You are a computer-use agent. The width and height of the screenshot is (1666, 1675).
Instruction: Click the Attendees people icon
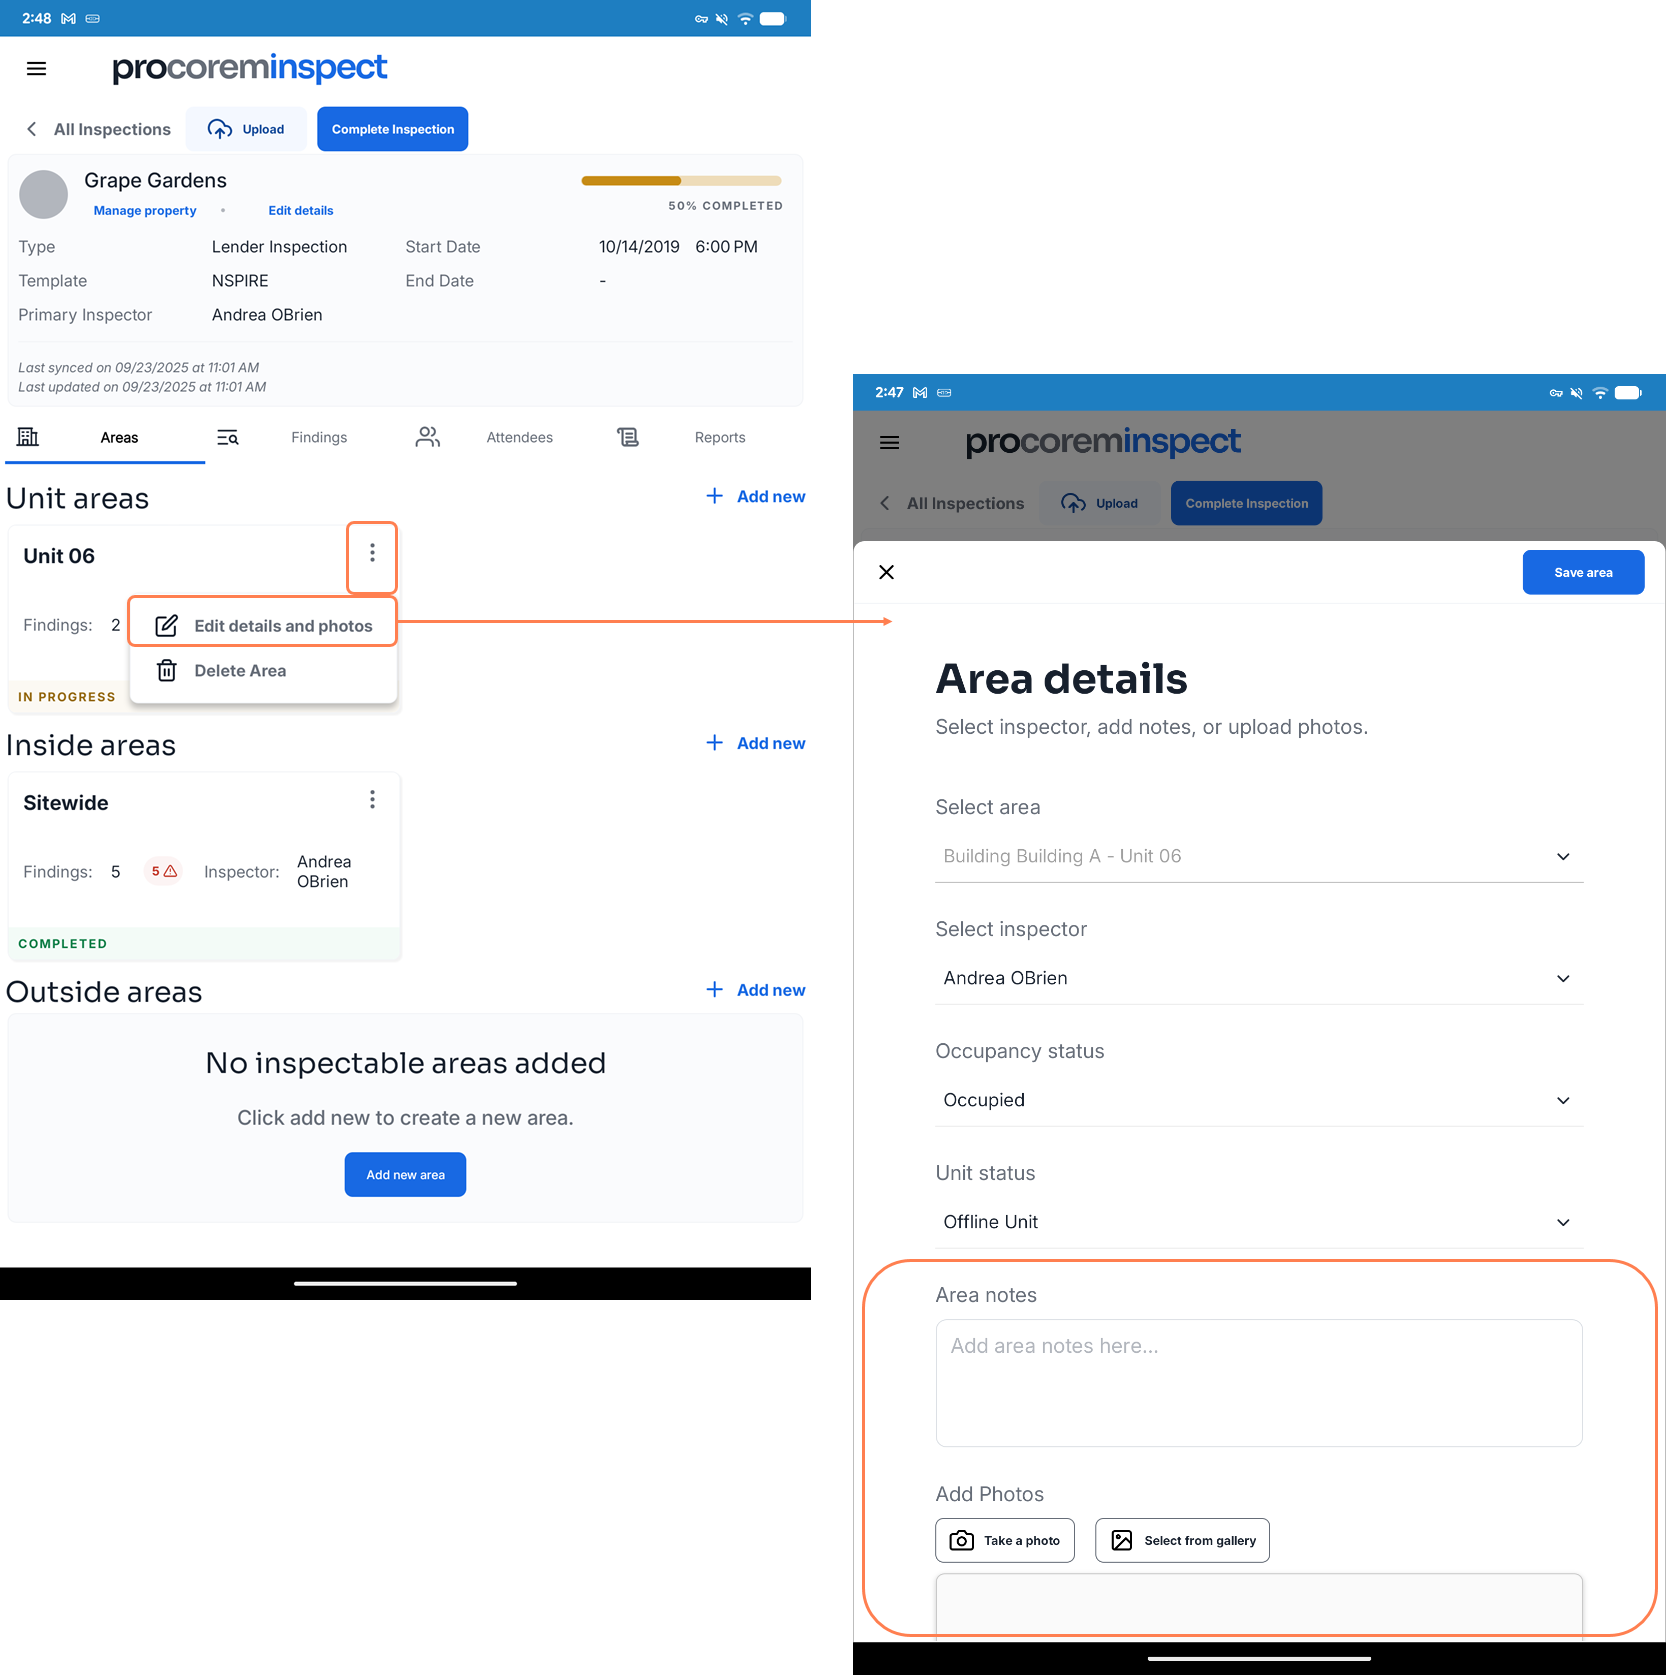click(428, 437)
